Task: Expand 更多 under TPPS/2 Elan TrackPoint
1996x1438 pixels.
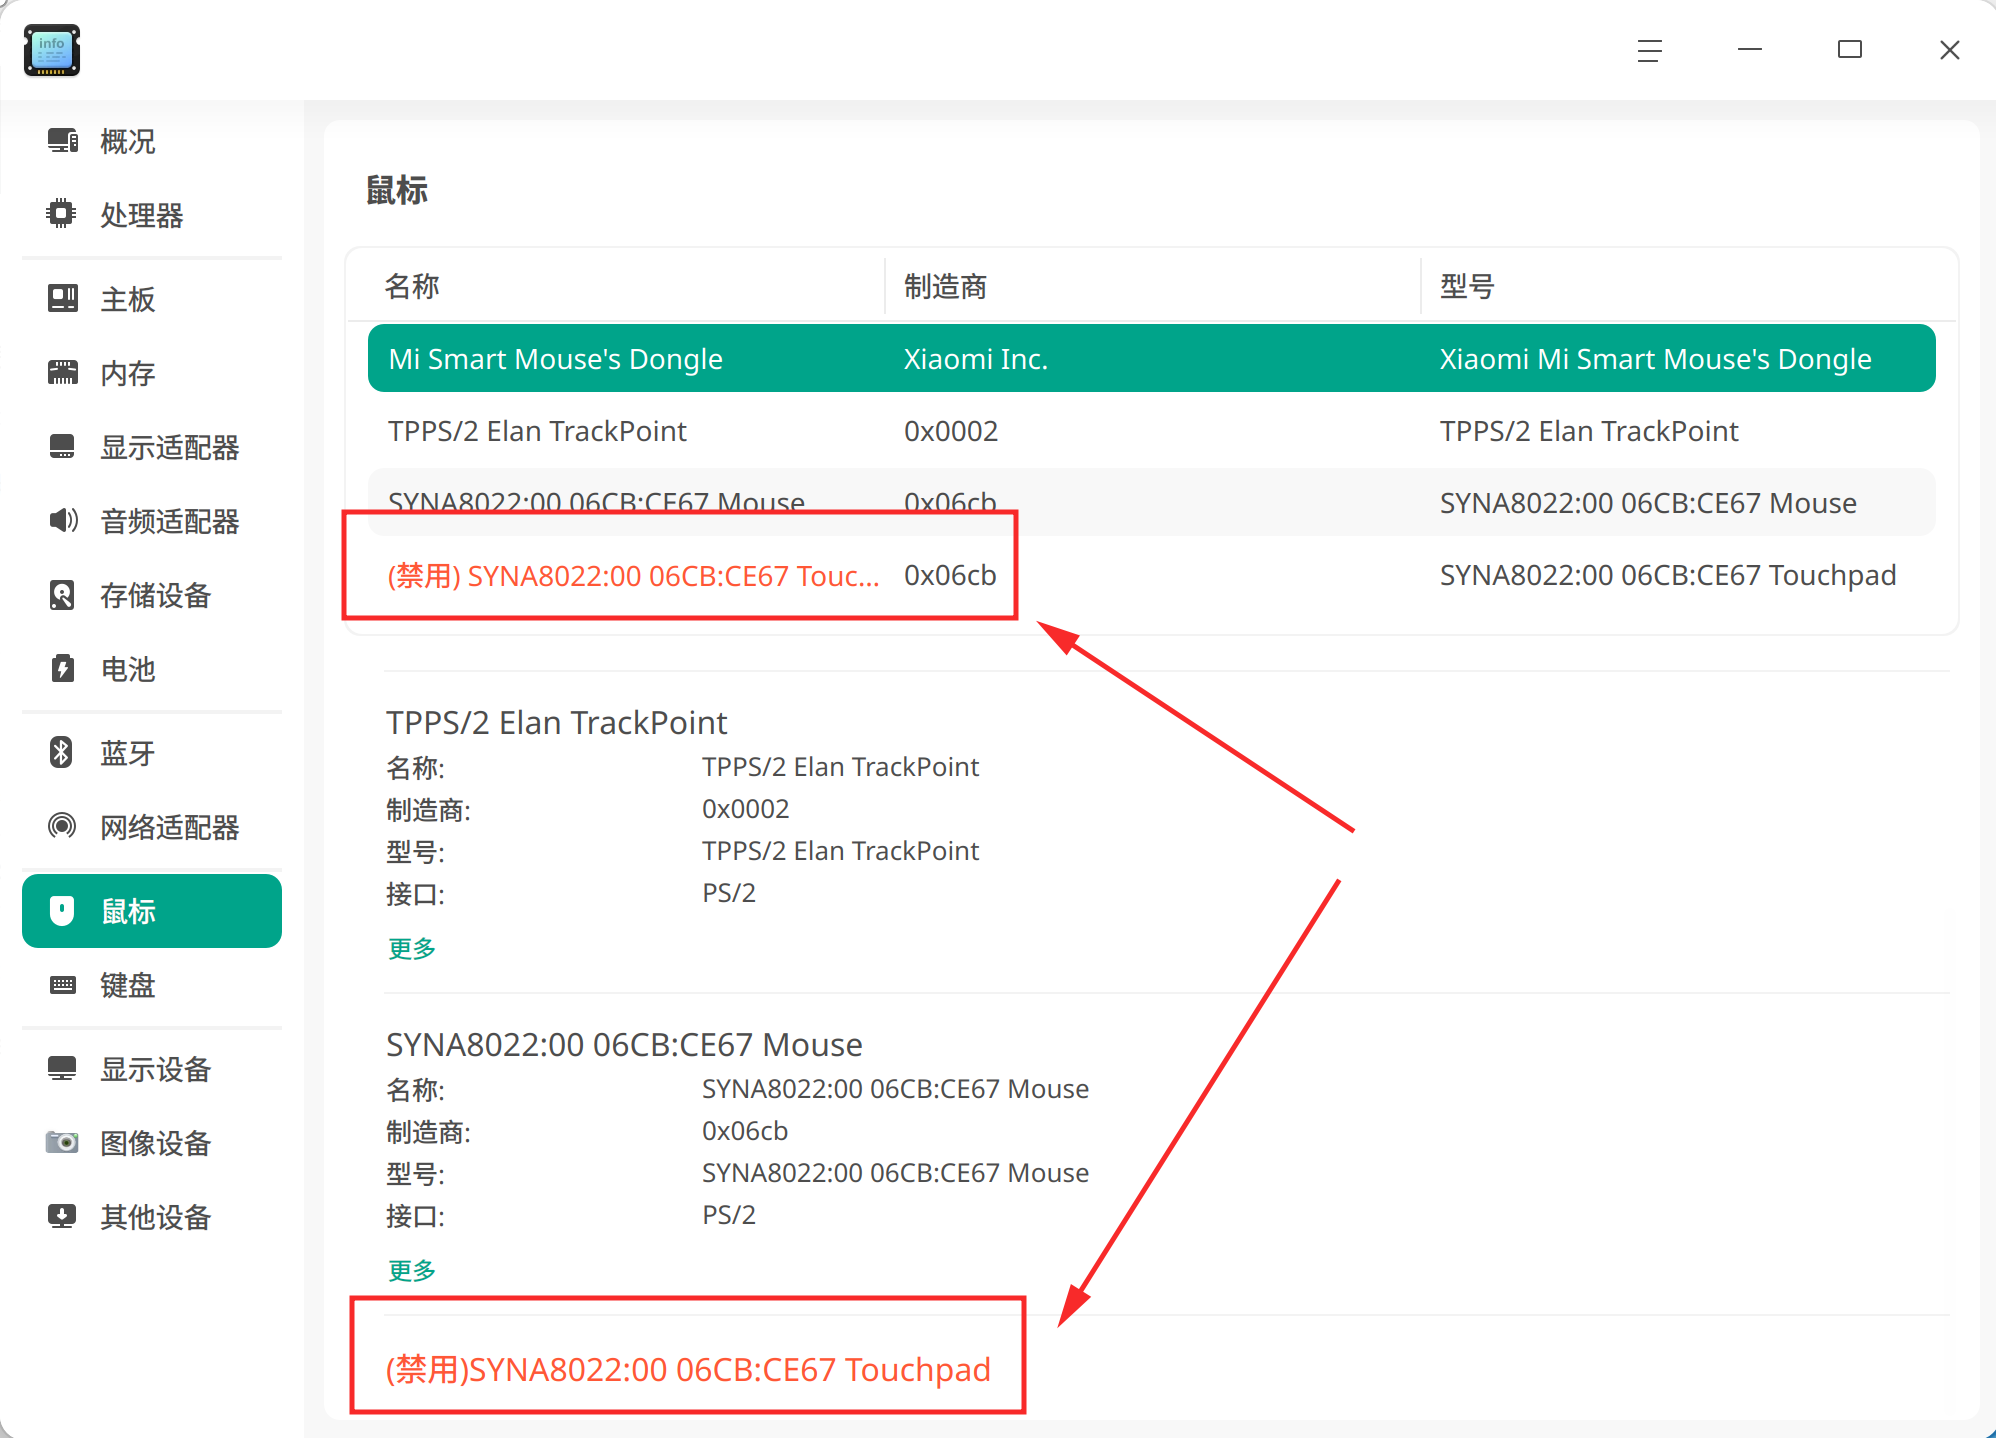Action: (x=412, y=948)
